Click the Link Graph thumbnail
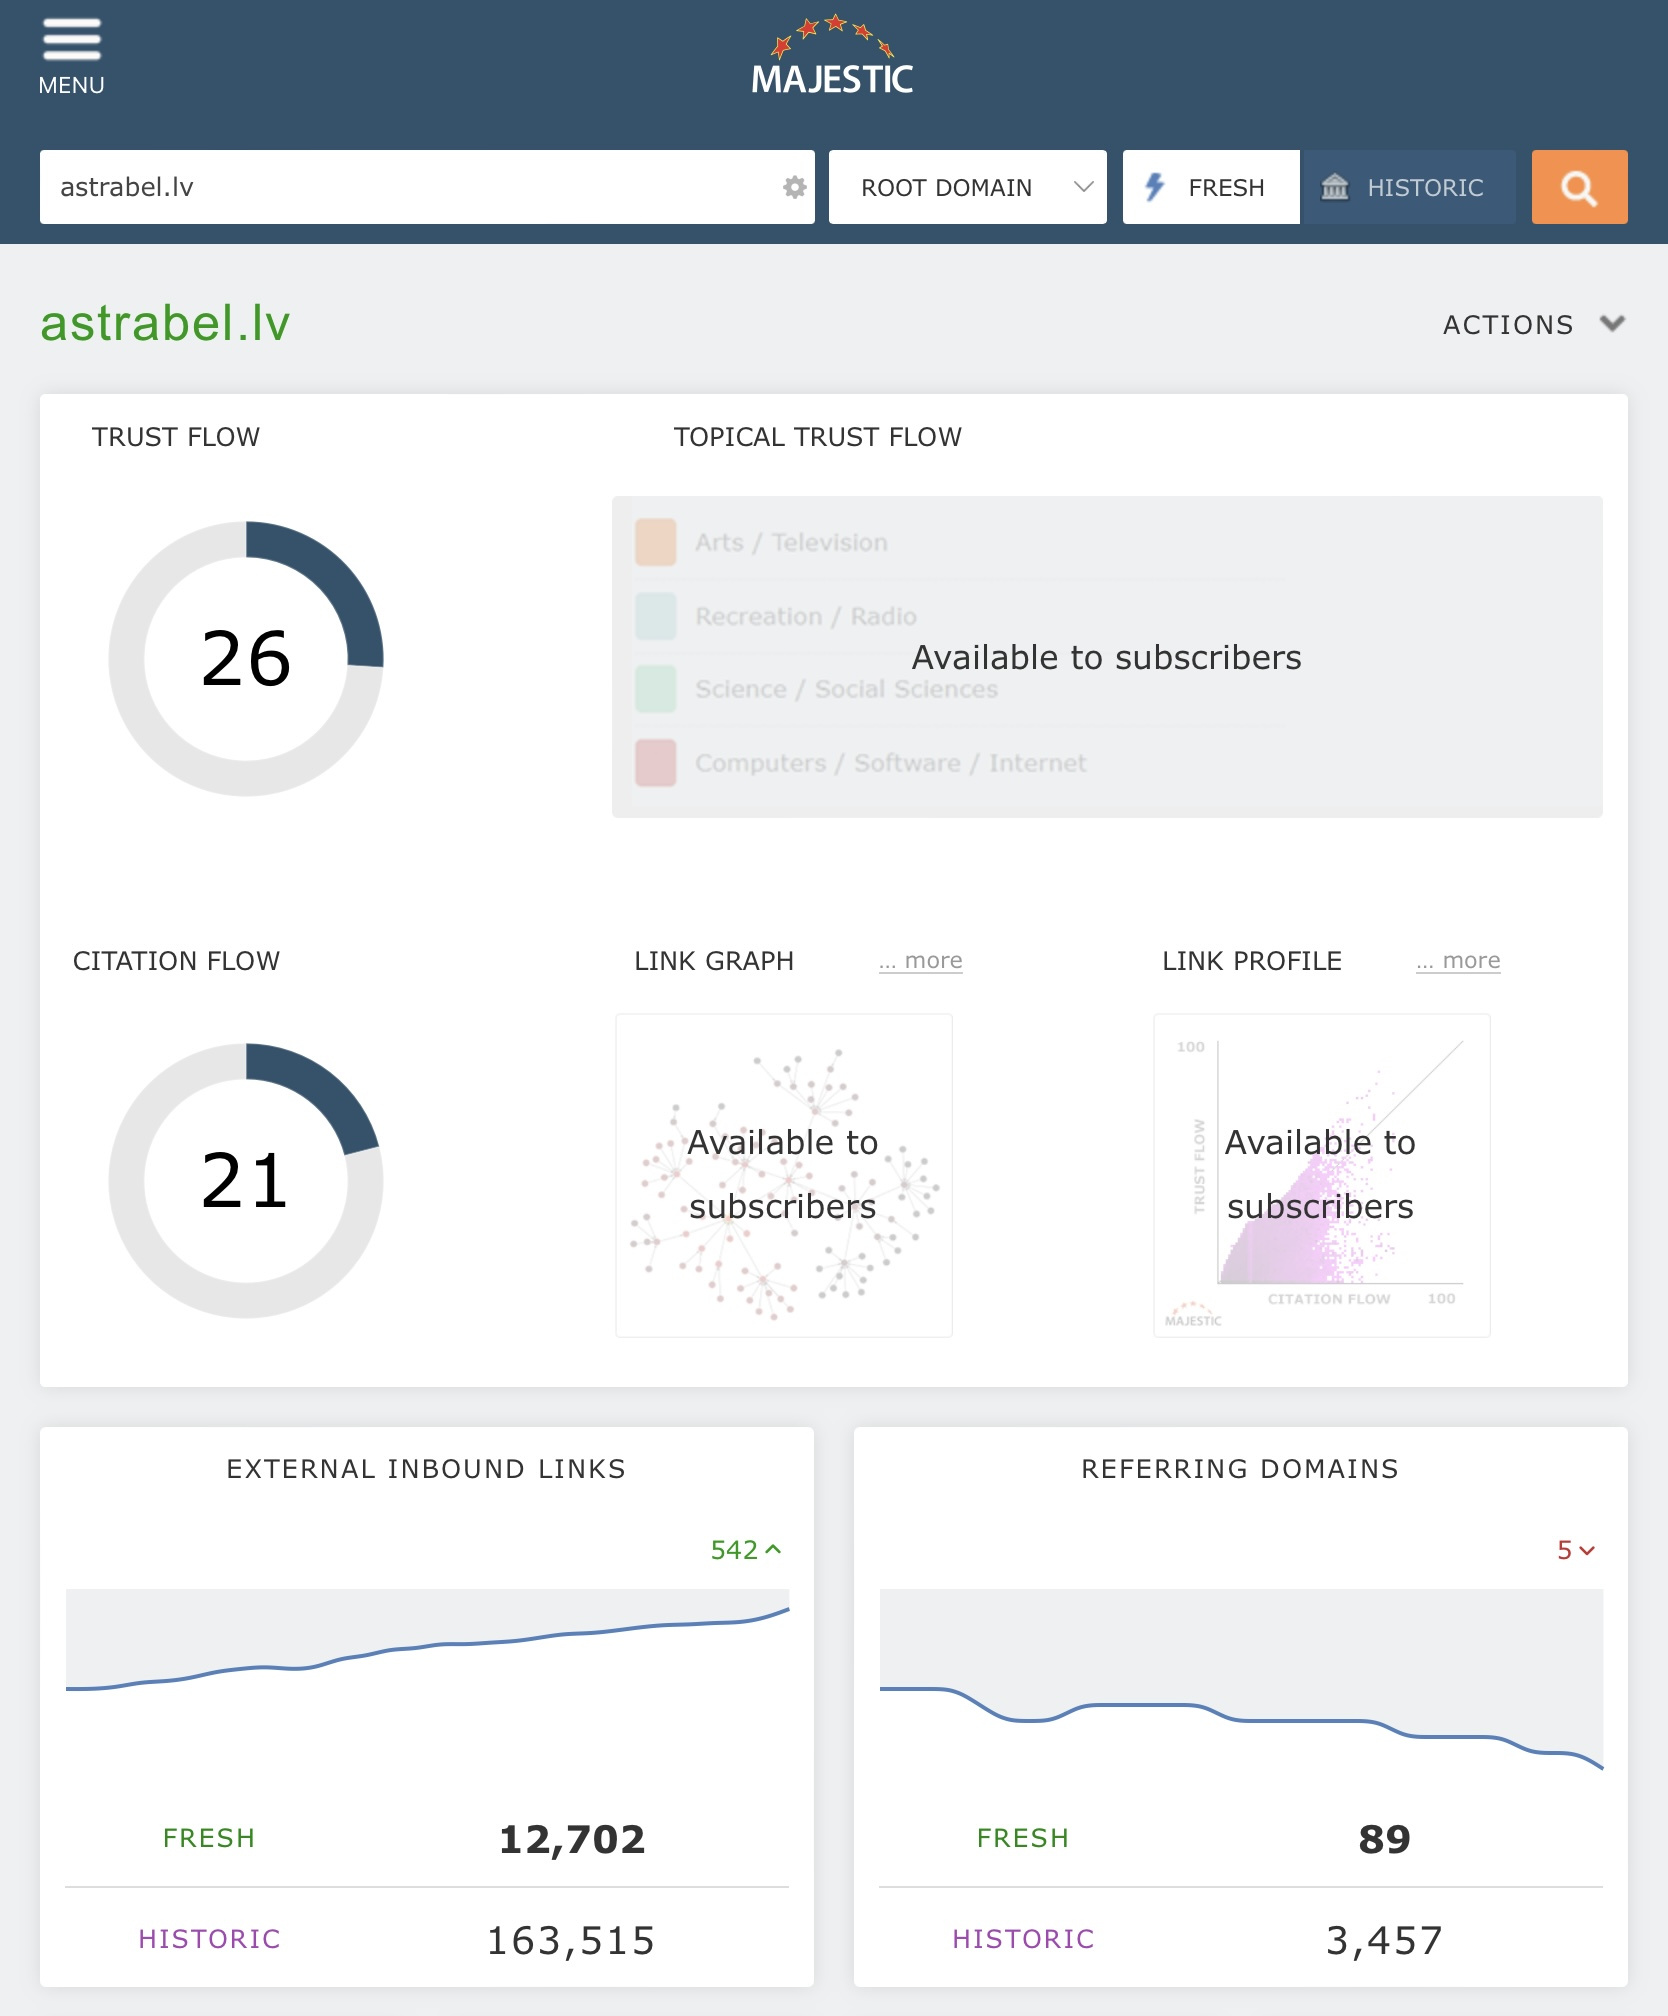Image resolution: width=1668 pixels, height=2016 pixels. click(784, 1175)
